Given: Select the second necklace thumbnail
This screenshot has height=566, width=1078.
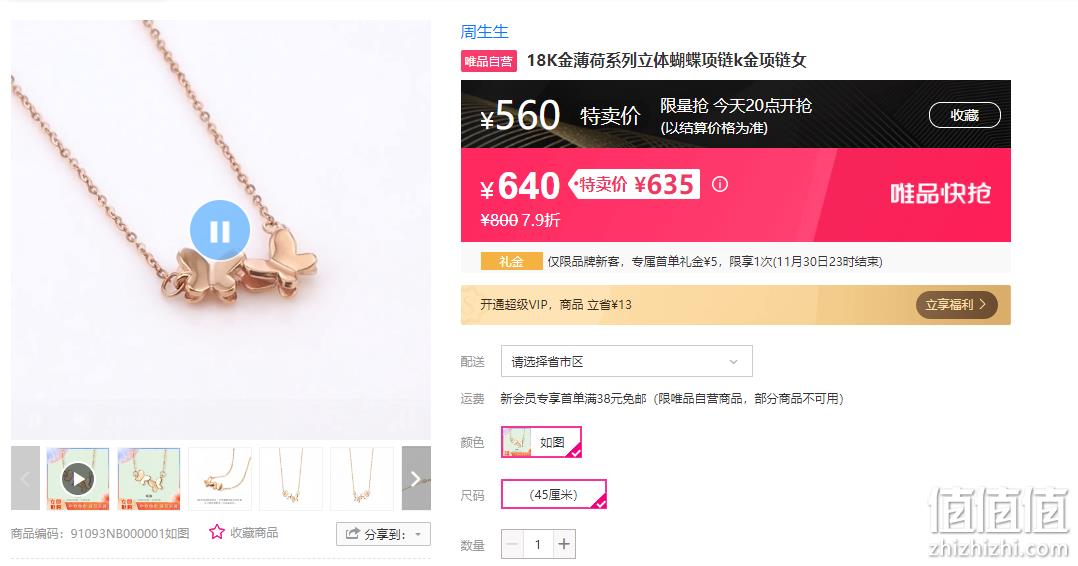Looking at the screenshot, I should point(149,479).
